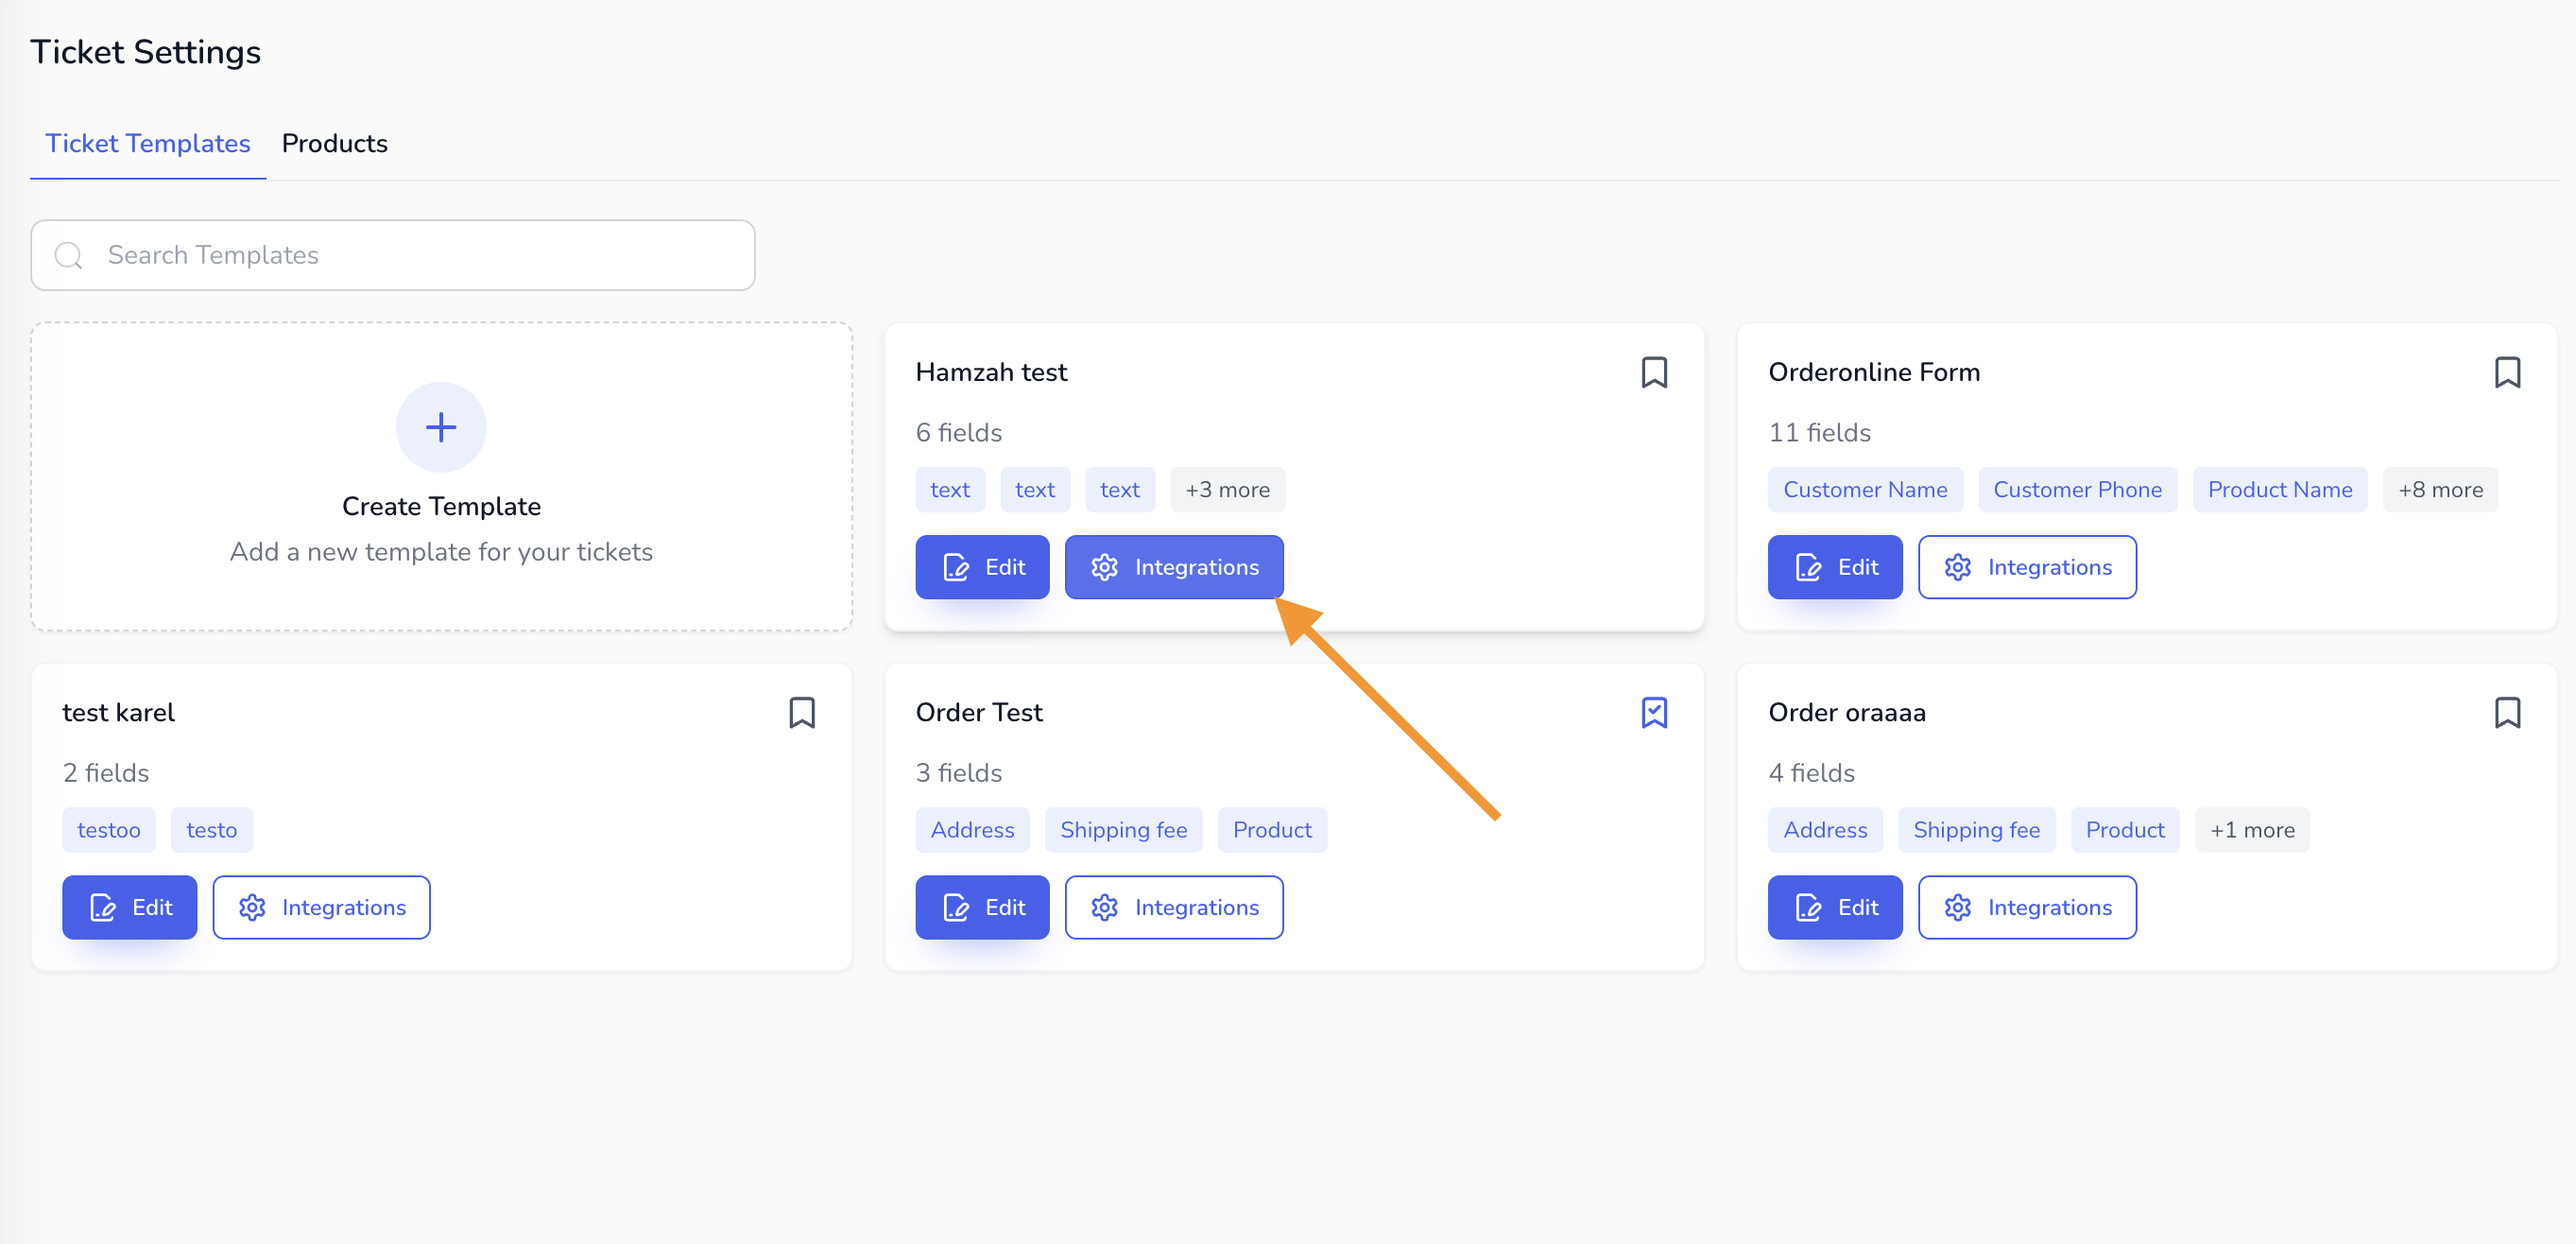Bookmark the Hamzah test template
The height and width of the screenshot is (1244, 2576).
click(x=1654, y=372)
